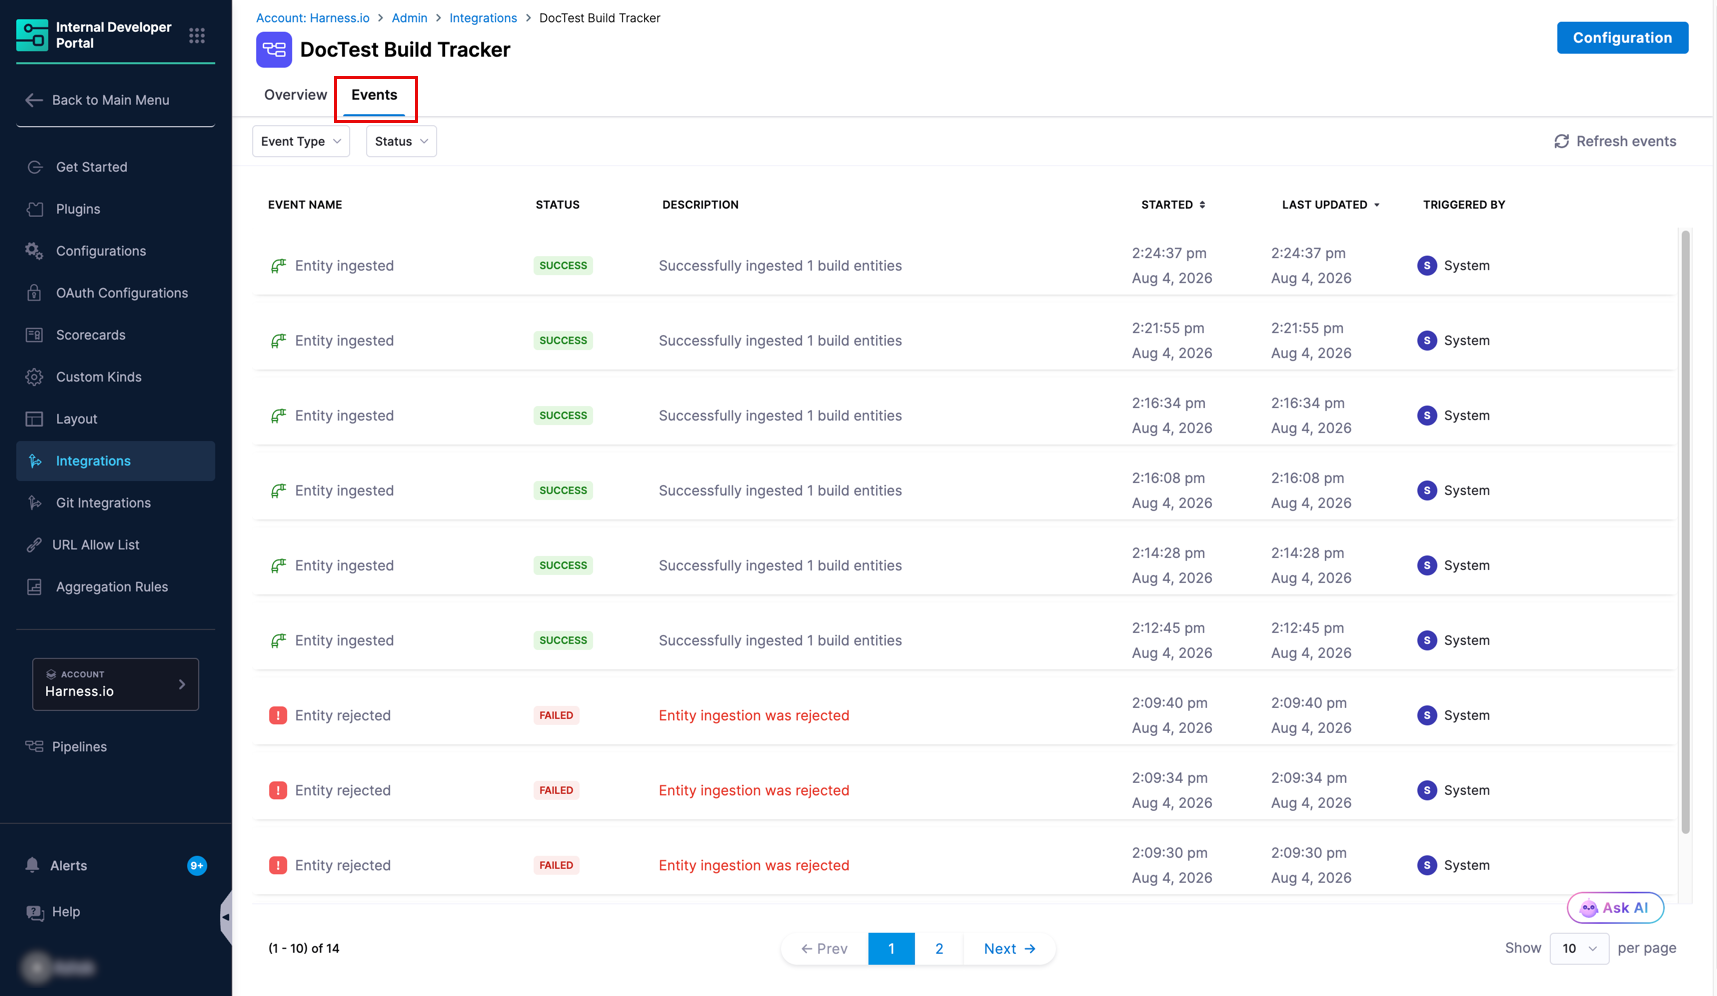Screen dimensions: 1717x996
Task: Sort by the Started column
Action: click(1173, 205)
